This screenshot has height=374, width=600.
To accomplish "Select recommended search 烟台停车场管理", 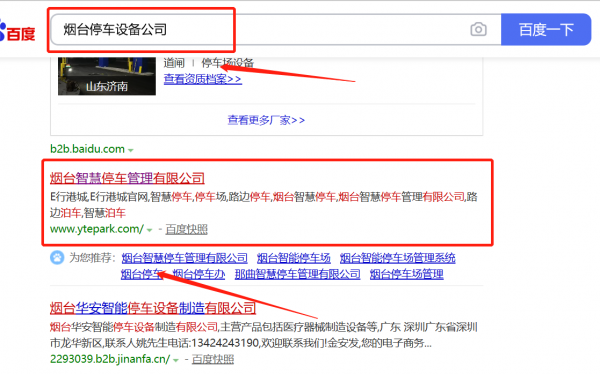I will [x=406, y=274].
